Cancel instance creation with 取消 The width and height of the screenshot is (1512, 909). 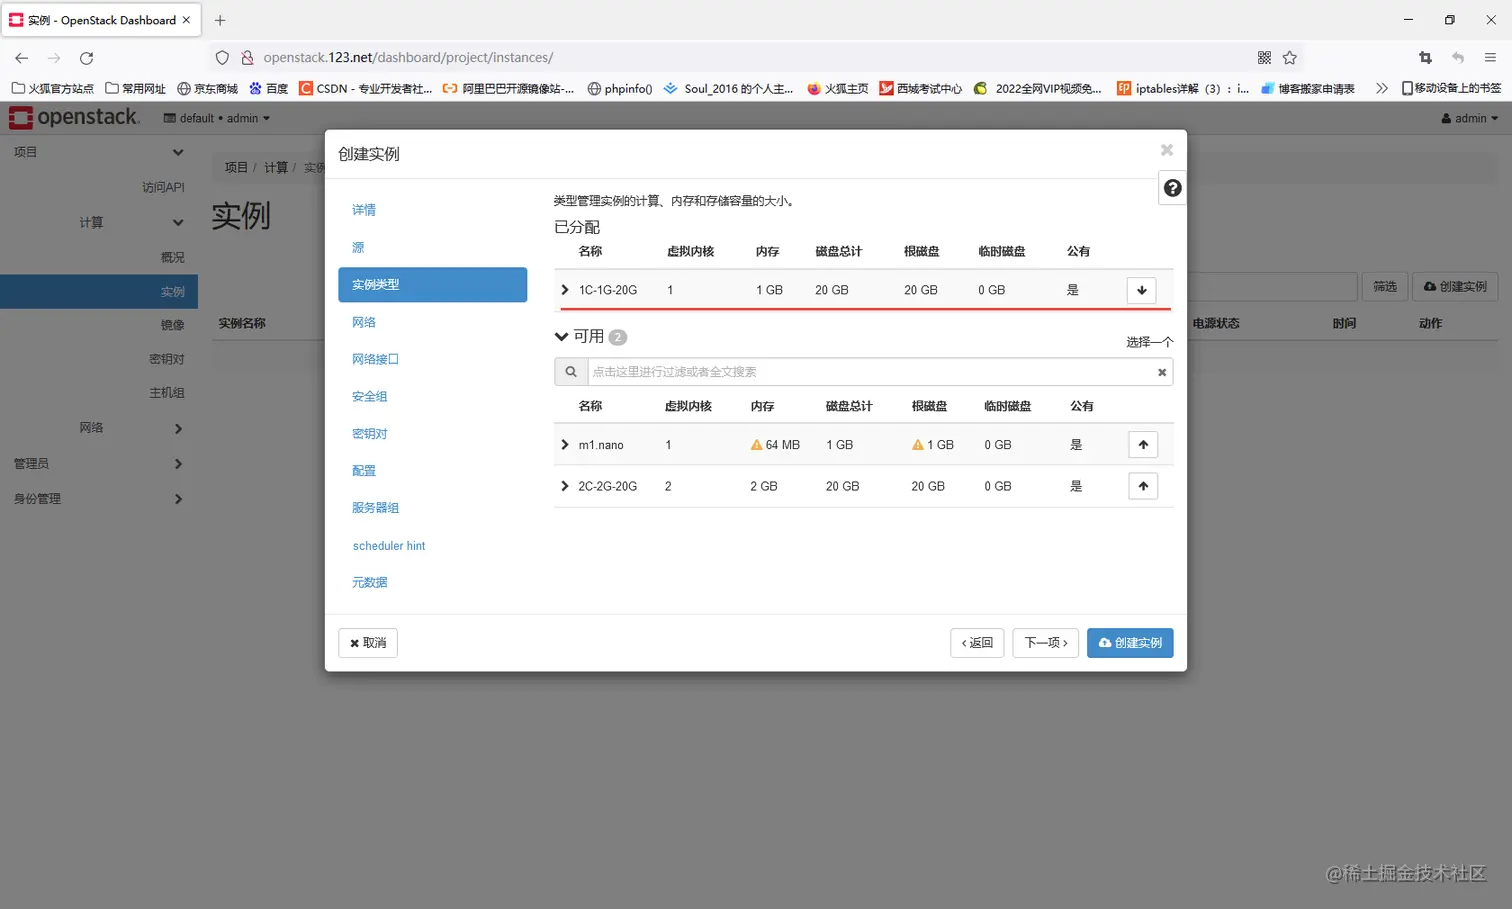367,643
